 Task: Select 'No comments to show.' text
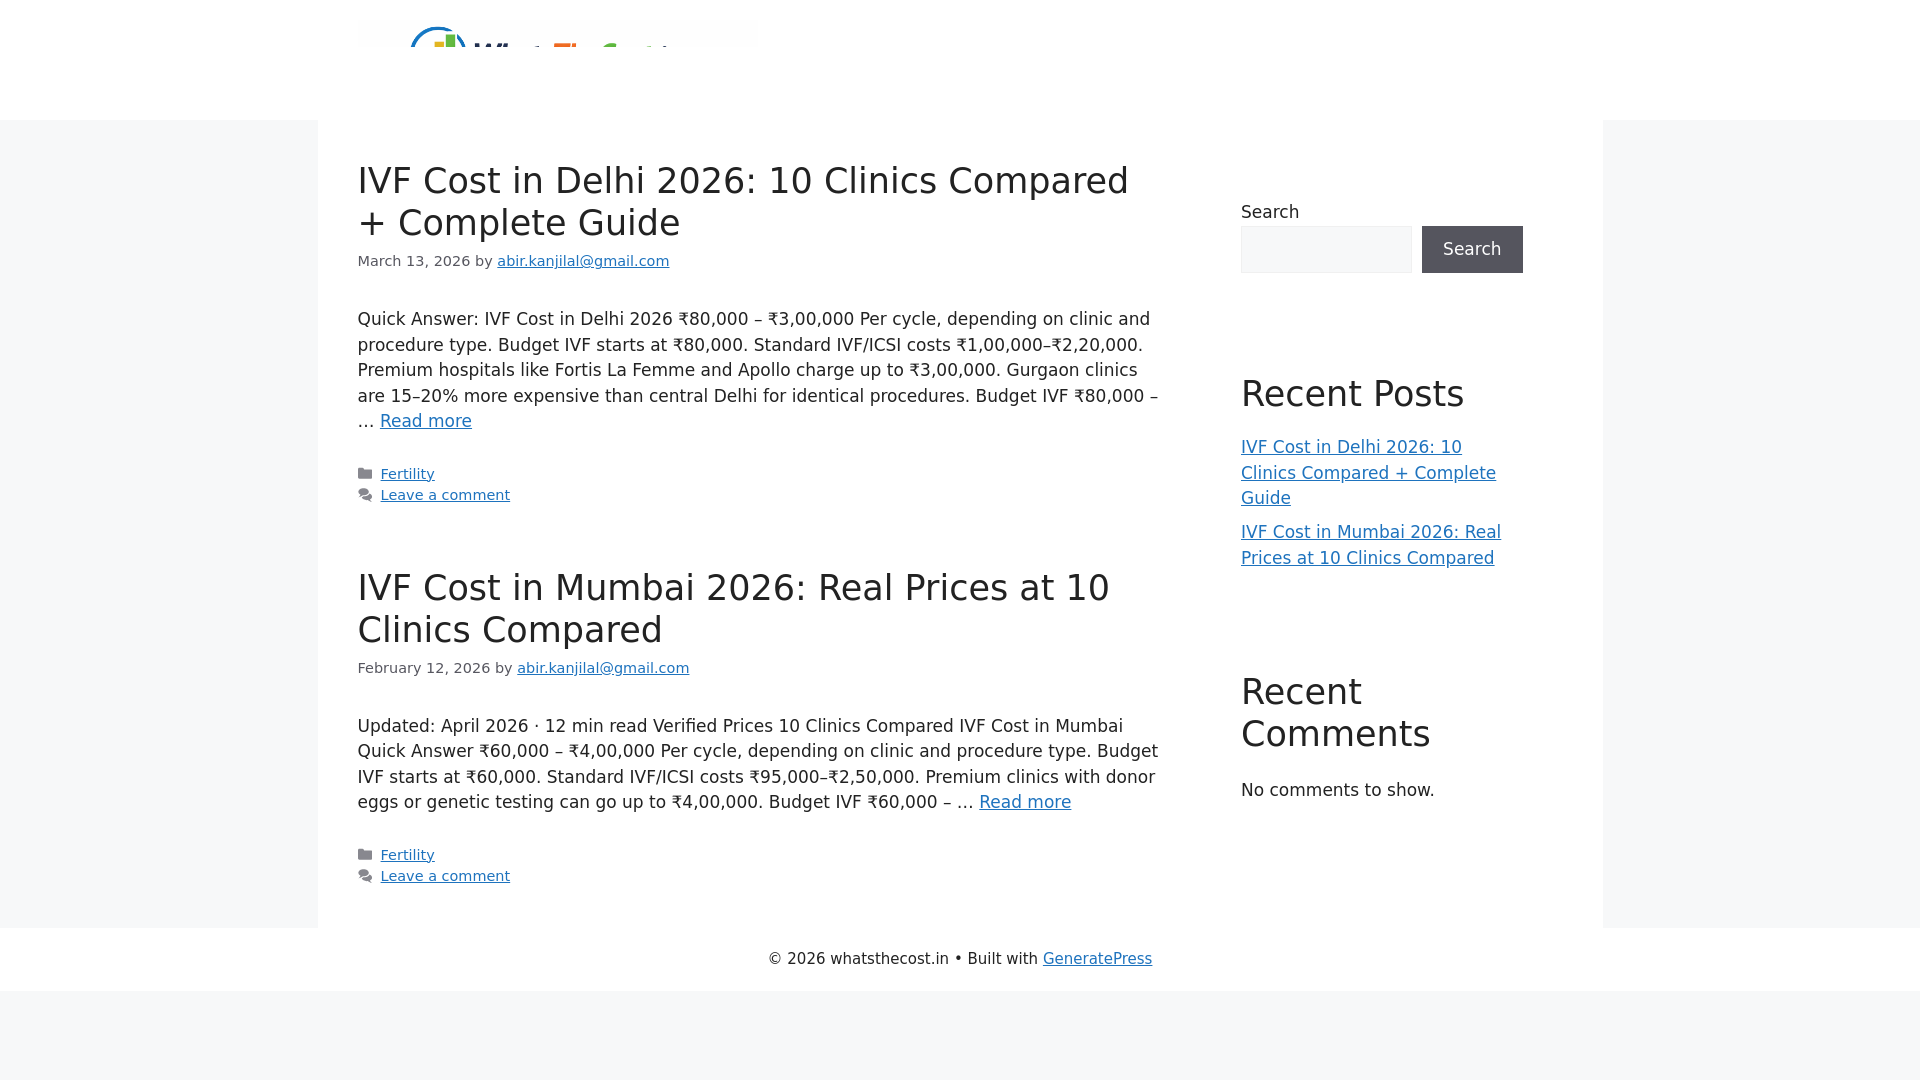click(x=1337, y=790)
